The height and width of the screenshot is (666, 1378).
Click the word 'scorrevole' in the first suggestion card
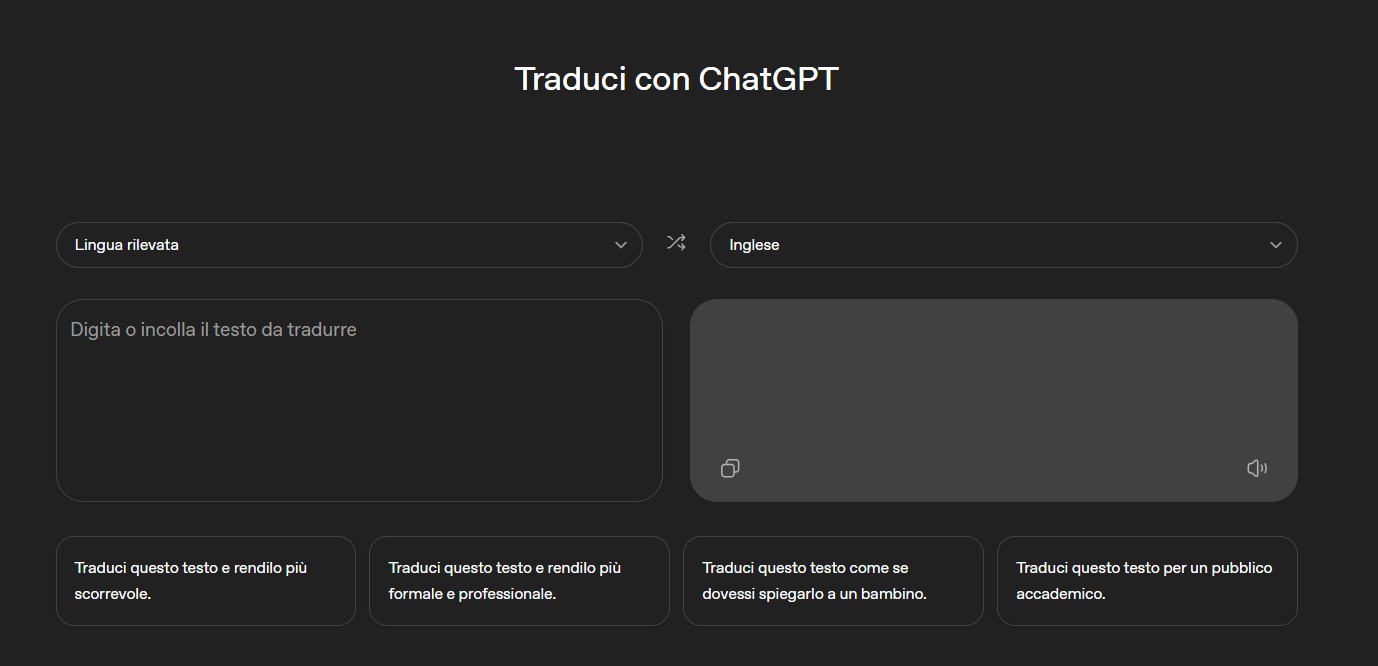click(x=112, y=594)
